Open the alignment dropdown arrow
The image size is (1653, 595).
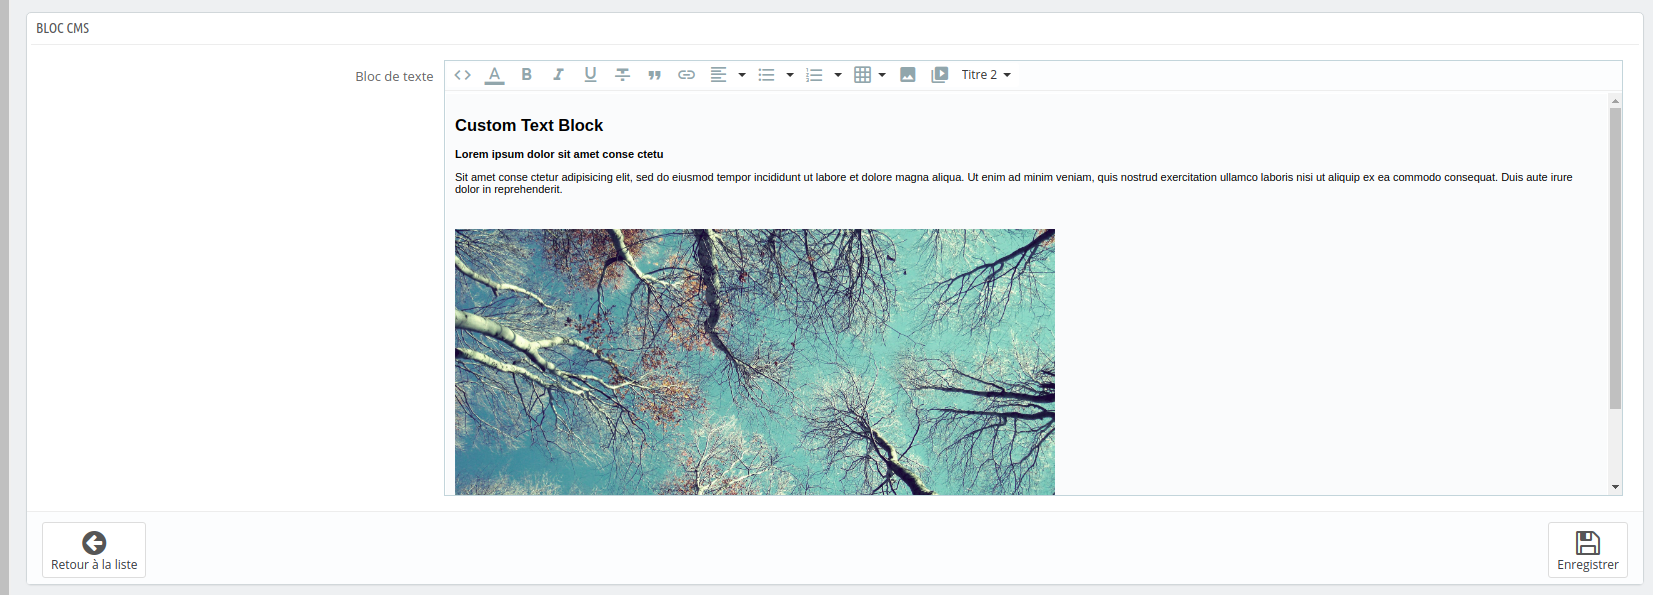pyautogui.click(x=742, y=75)
